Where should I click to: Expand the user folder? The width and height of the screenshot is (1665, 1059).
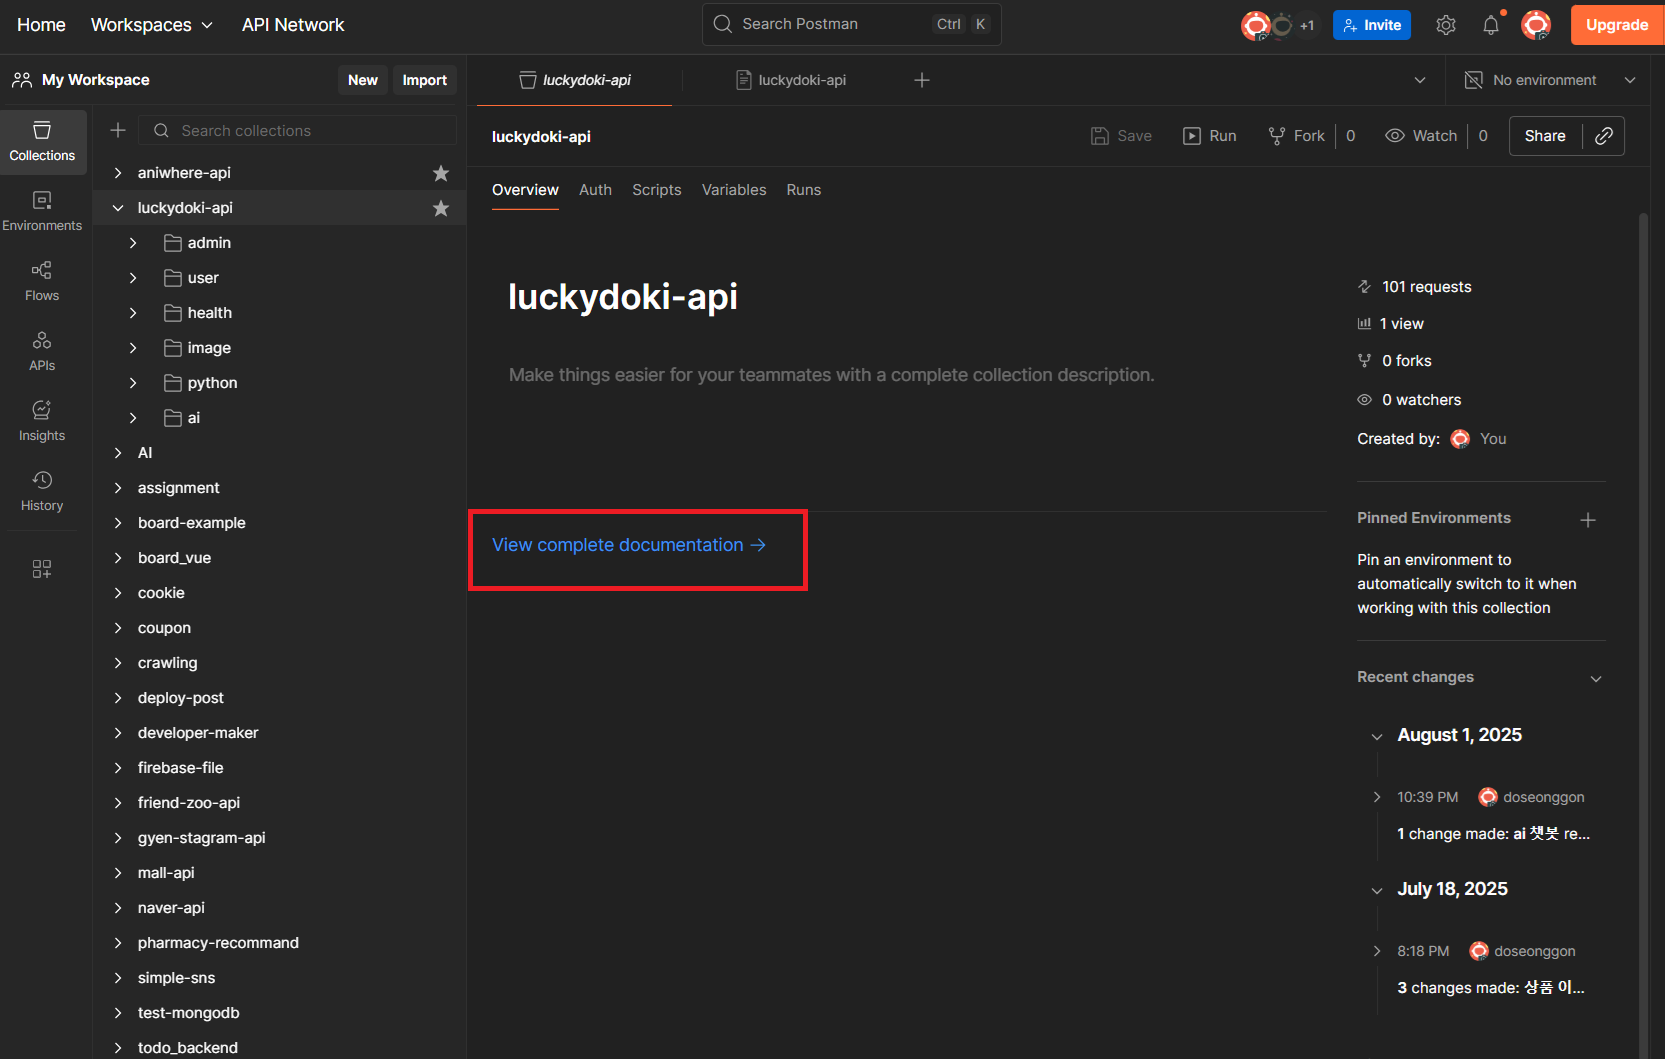point(133,278)
